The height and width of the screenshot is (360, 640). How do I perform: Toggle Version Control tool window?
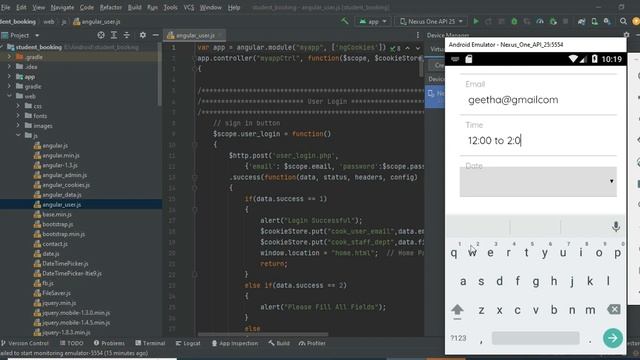pos(24,343)
